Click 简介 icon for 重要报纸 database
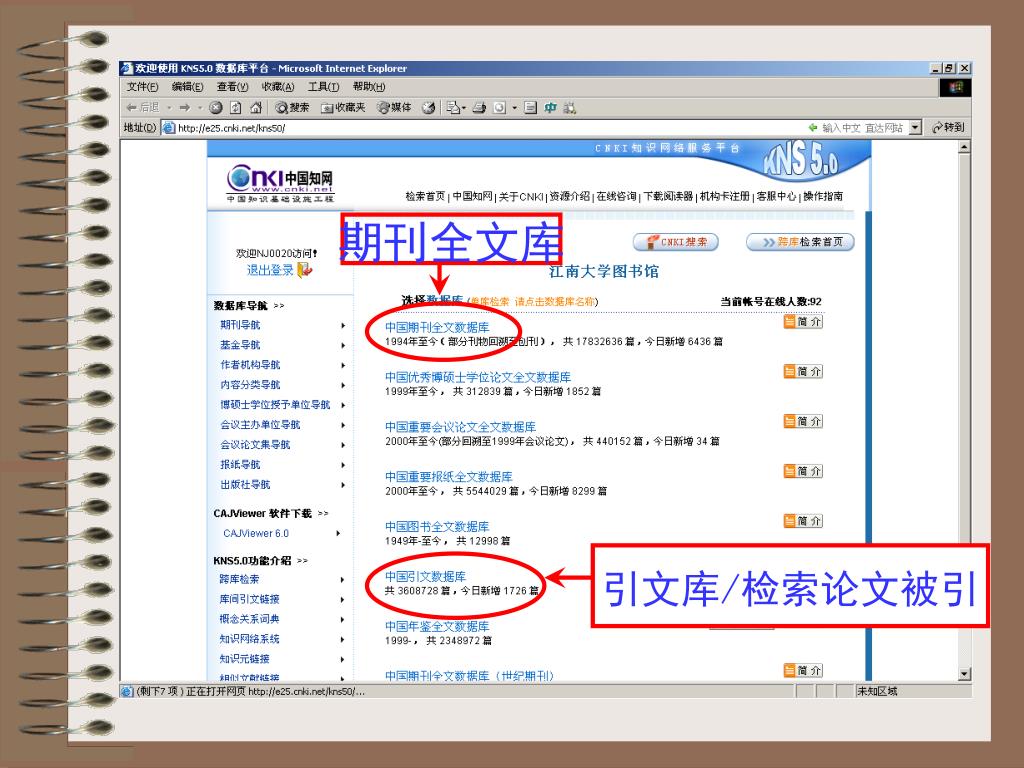This screenshot has height=768, width=1024. pyautogui.click(x=803, y=471)
